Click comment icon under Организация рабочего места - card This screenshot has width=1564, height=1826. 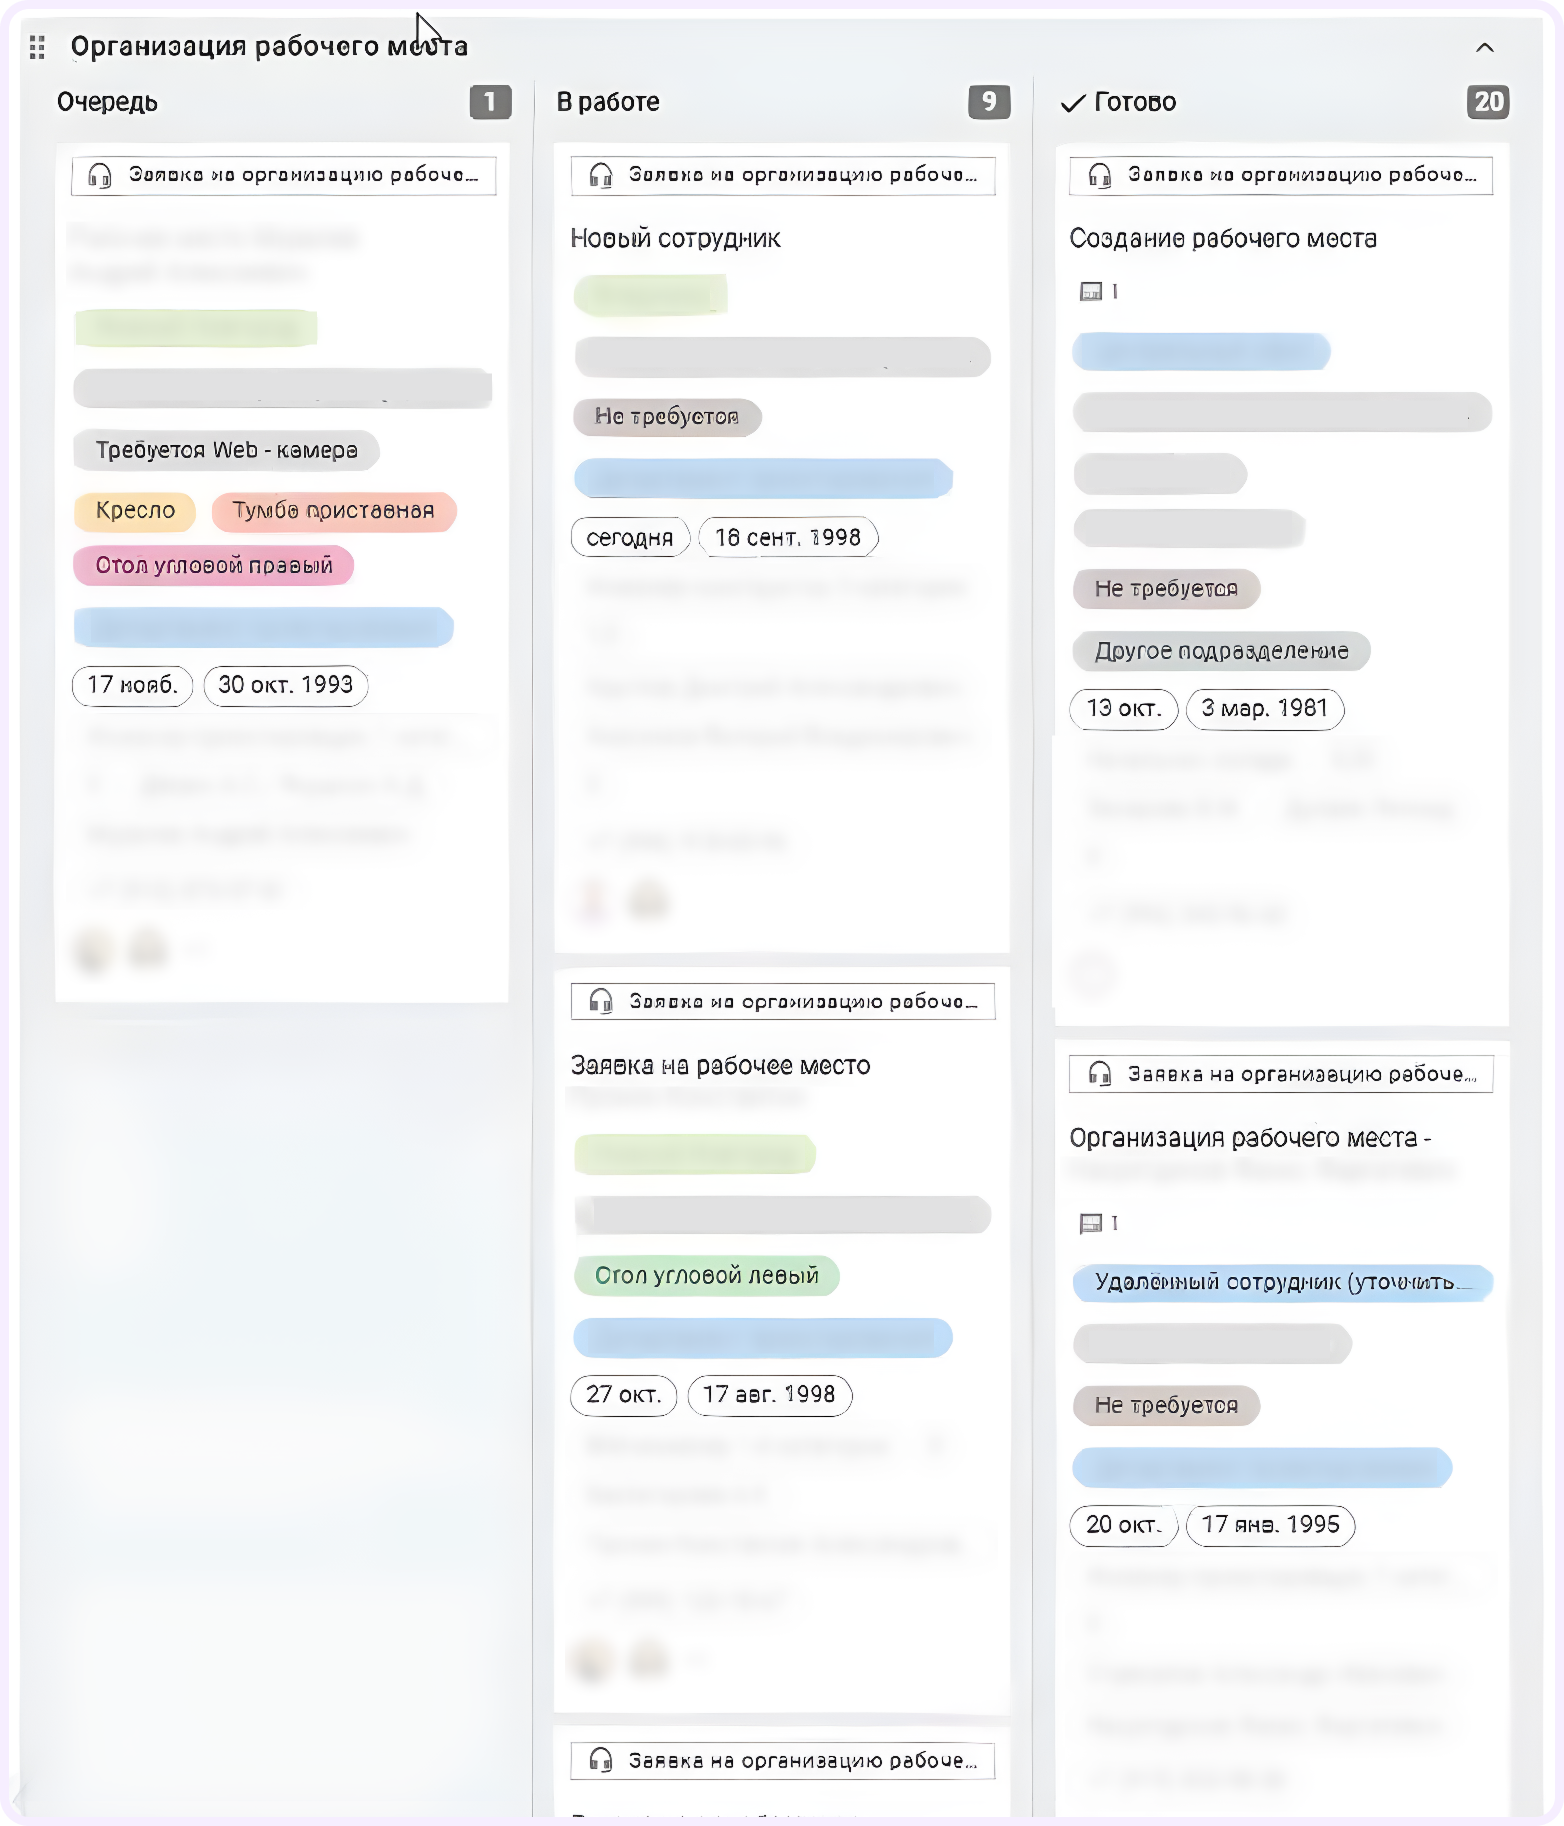click(1091, 1223)
